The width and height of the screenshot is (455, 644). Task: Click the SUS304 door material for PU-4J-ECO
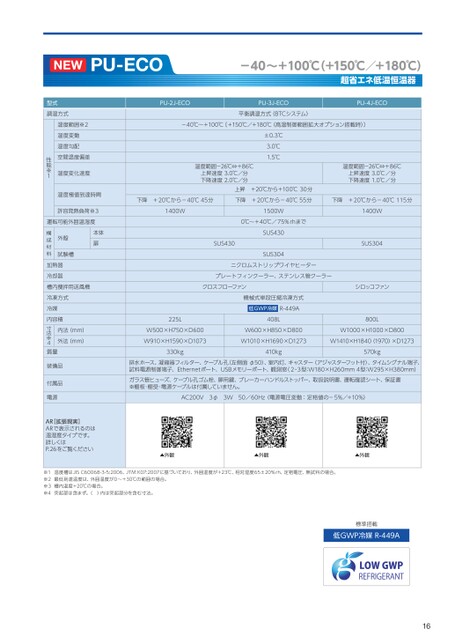point(372,244)
